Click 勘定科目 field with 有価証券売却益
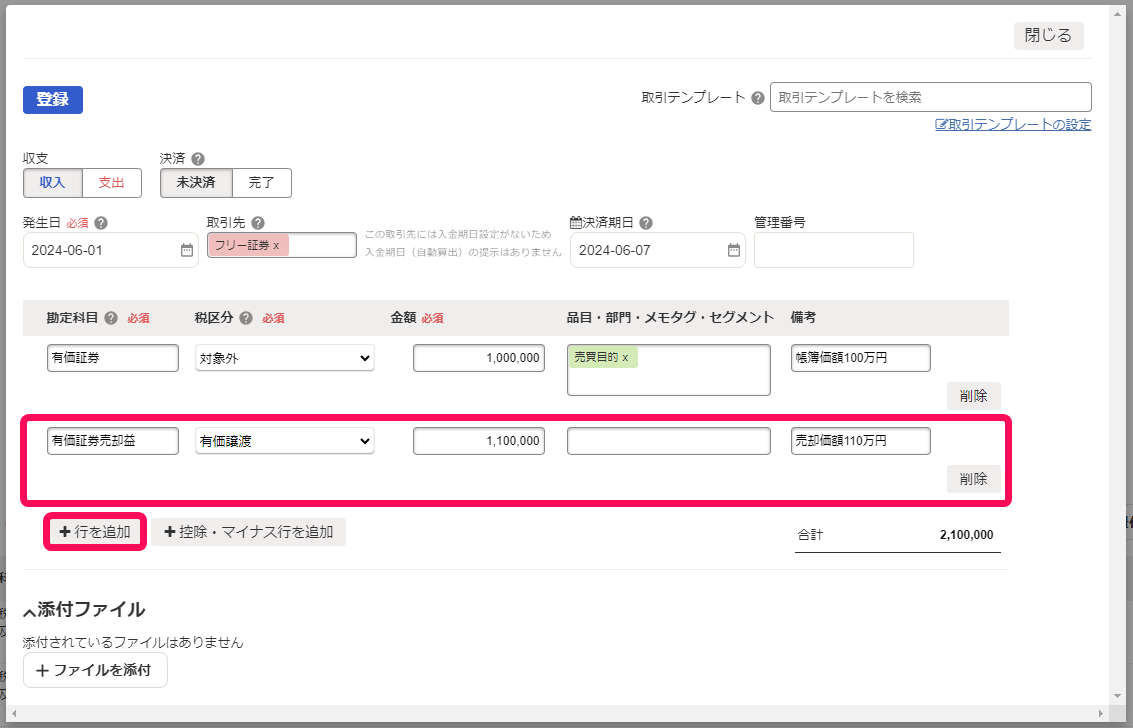 point(113,441)
